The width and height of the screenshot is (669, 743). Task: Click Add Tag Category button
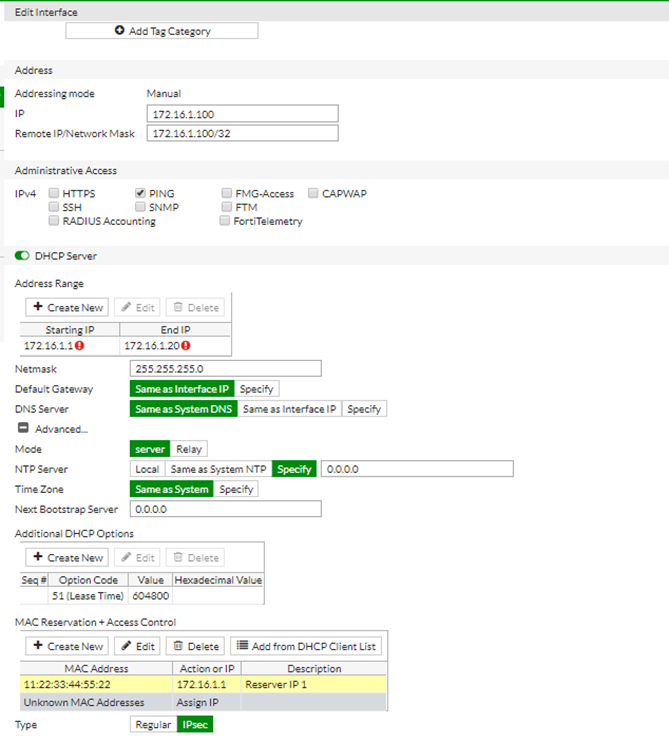(x=162, y=31)
